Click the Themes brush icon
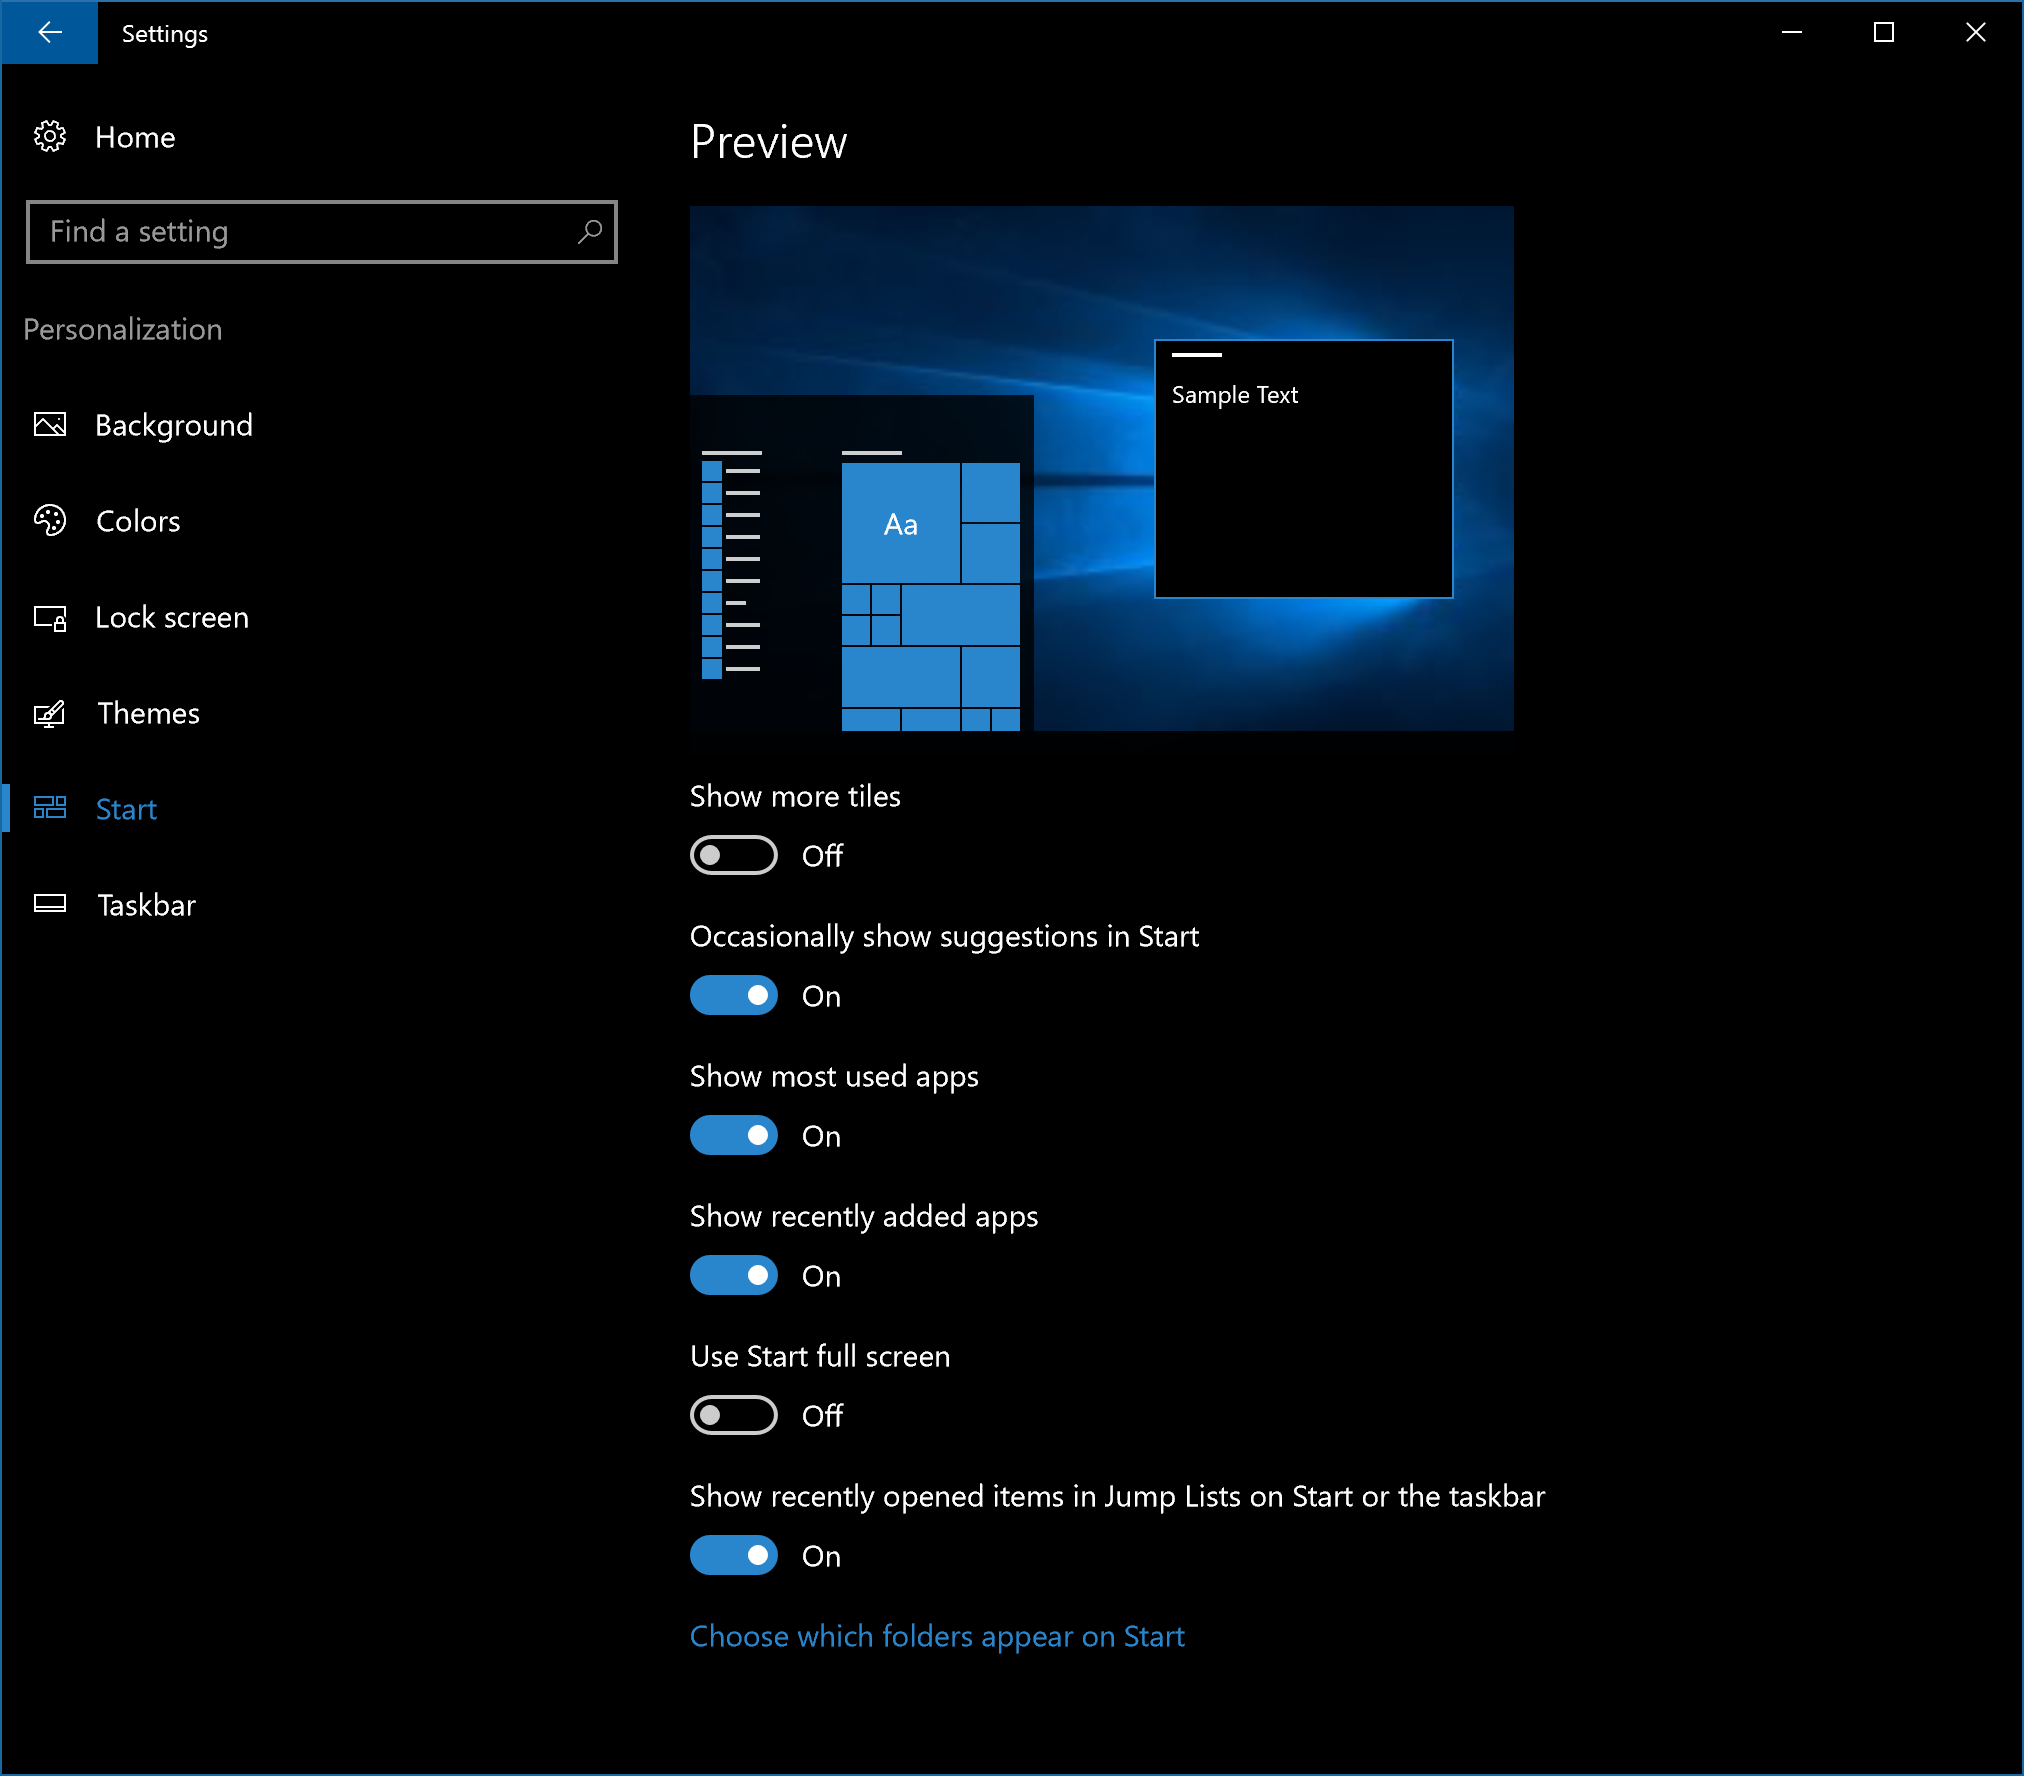The image size is (2024, 1776). [x=50, y=713]
